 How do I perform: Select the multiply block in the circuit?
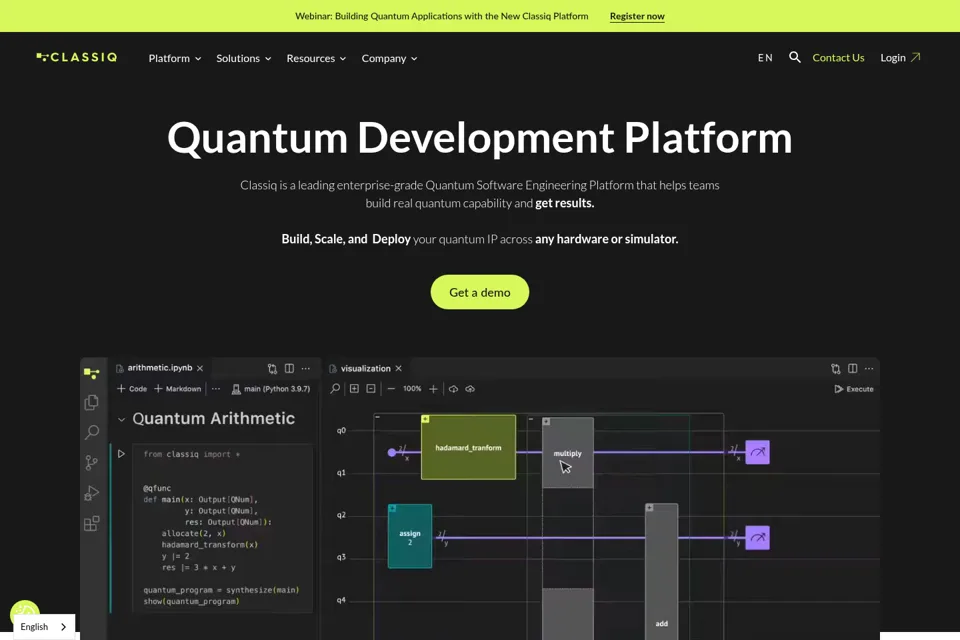click(568, 453)
